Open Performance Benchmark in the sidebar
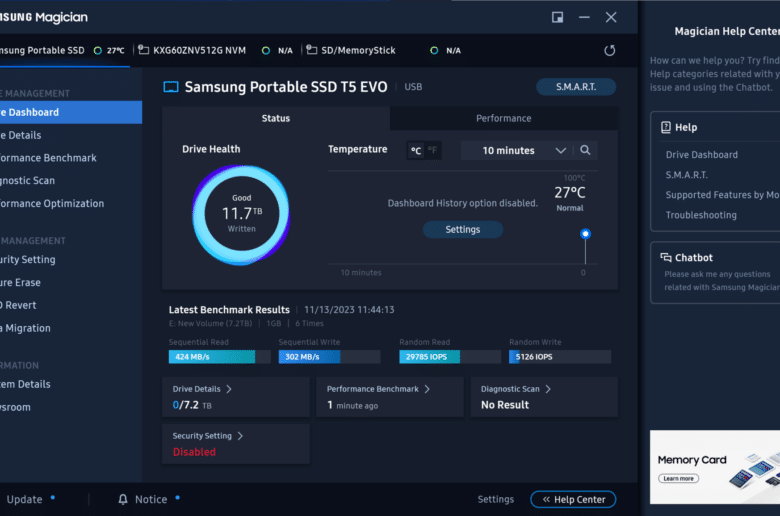Image resolution: width=780 pixels, height=516 pixels. coord(71,158)
